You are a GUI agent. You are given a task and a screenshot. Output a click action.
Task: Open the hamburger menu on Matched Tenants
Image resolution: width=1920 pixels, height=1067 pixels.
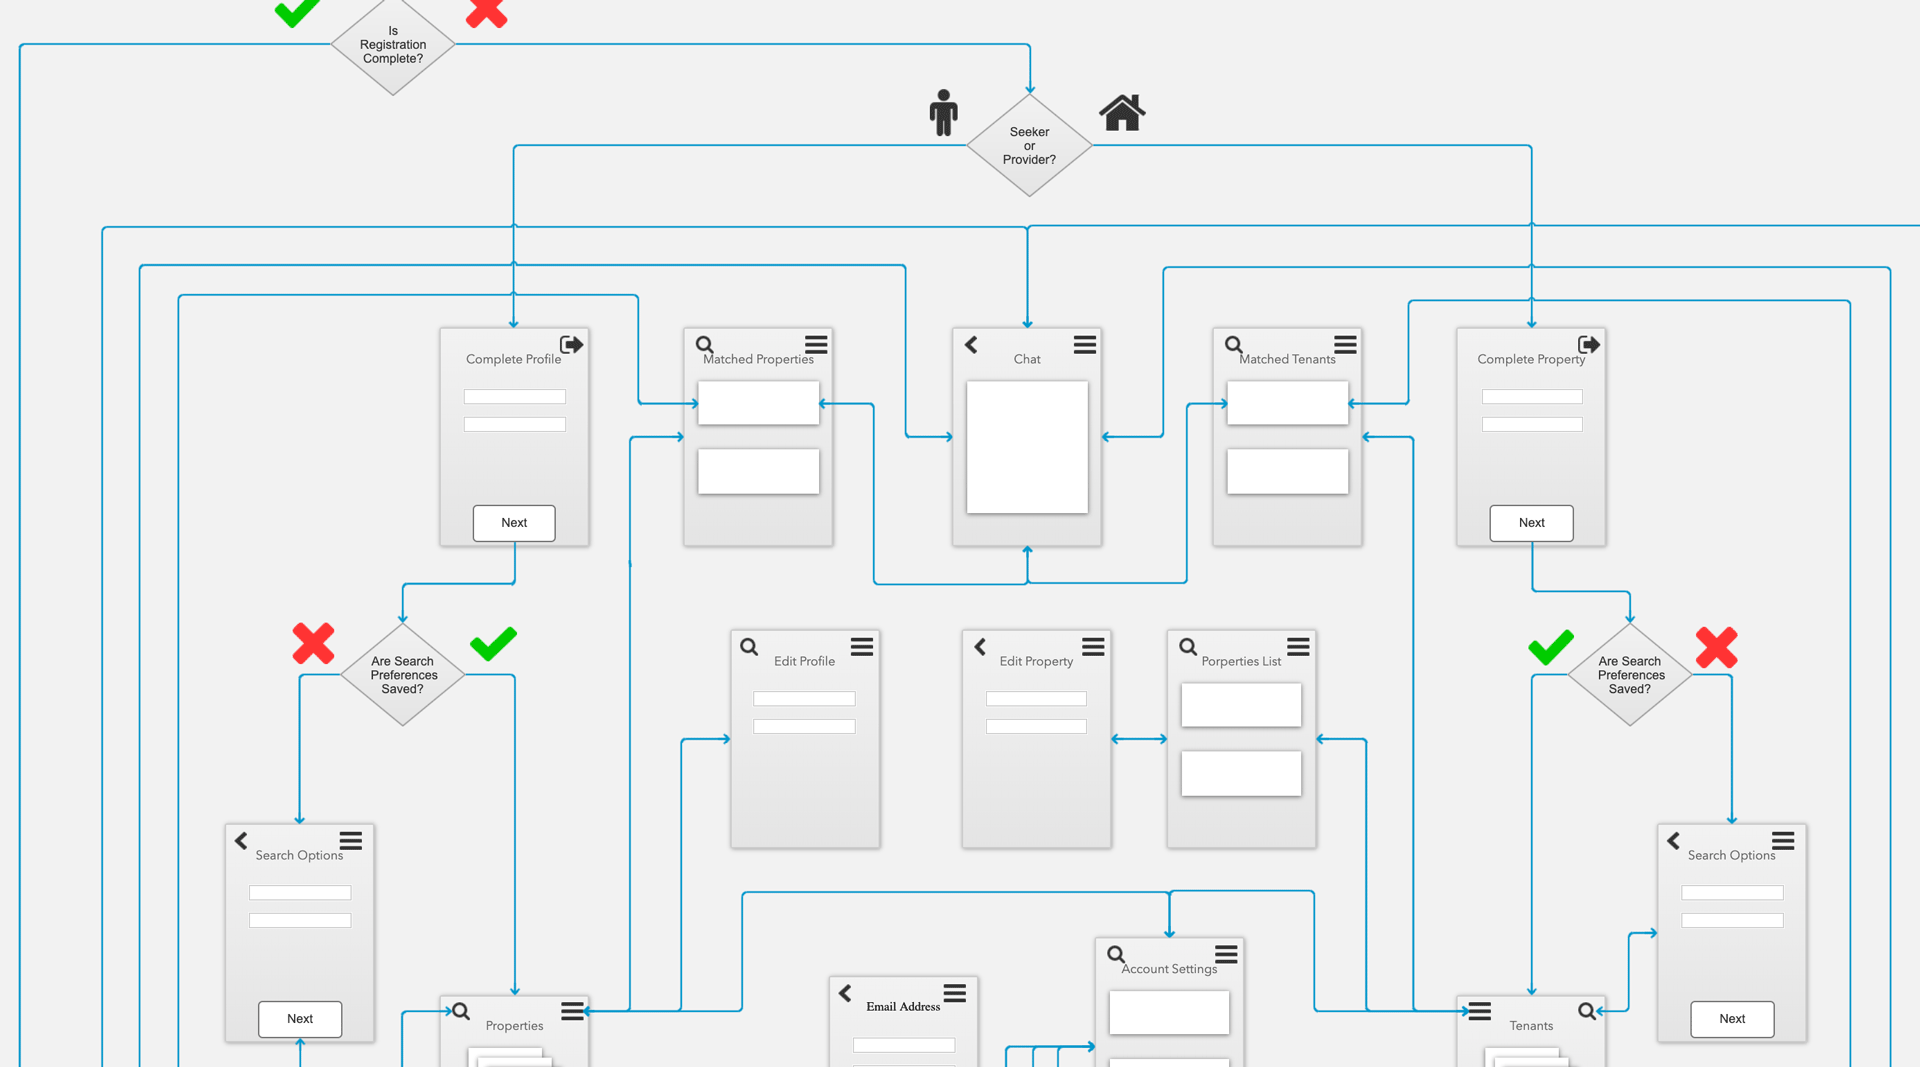point(1346,345)
